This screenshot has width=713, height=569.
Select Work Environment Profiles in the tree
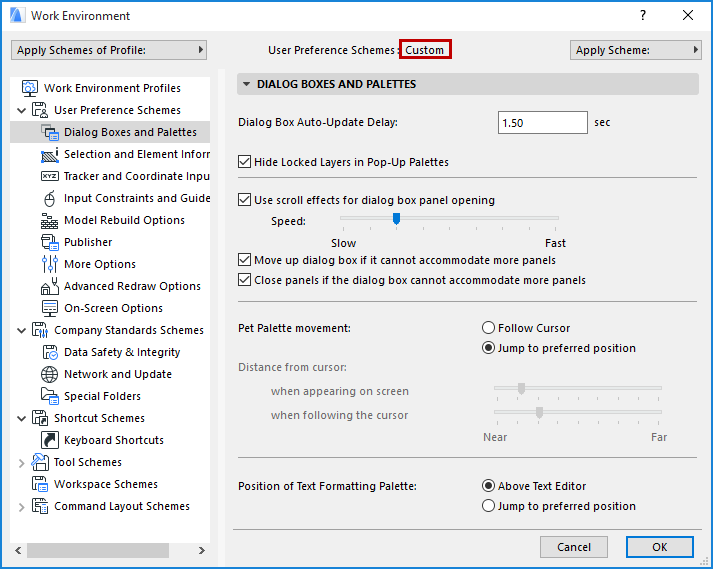click(x=112, y=88)
